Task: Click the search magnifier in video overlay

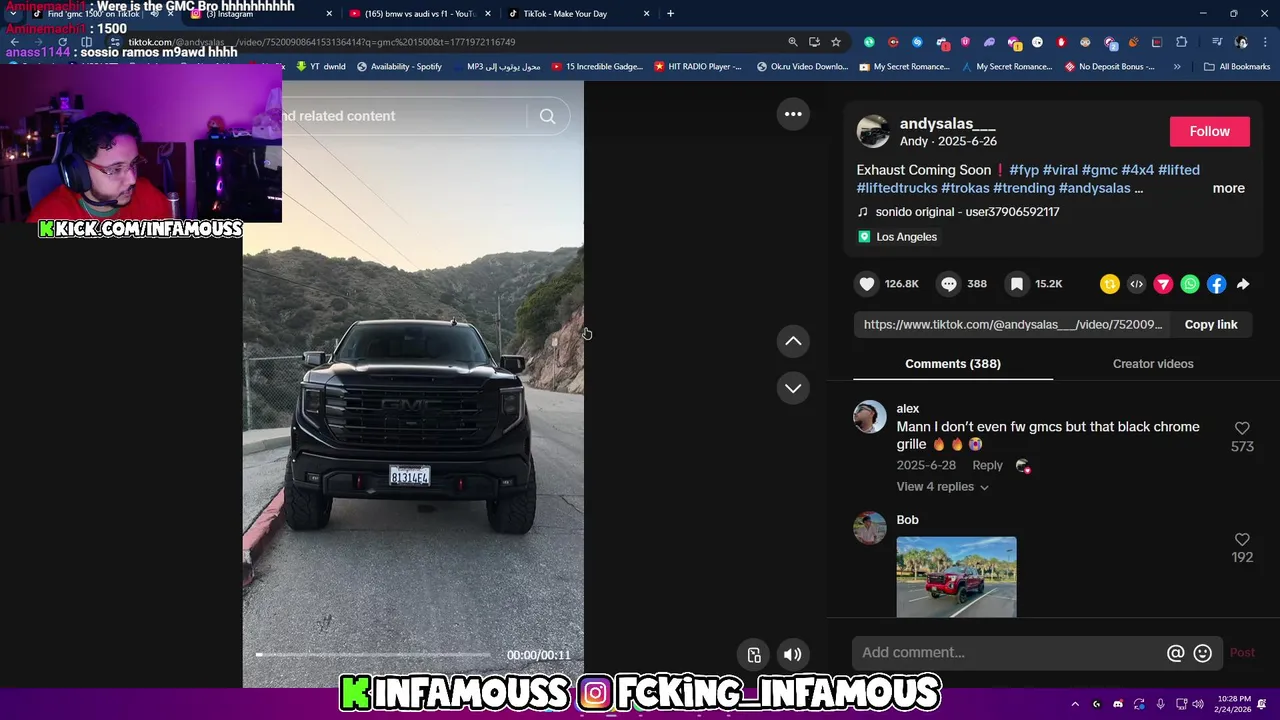Action: [547, 116]
